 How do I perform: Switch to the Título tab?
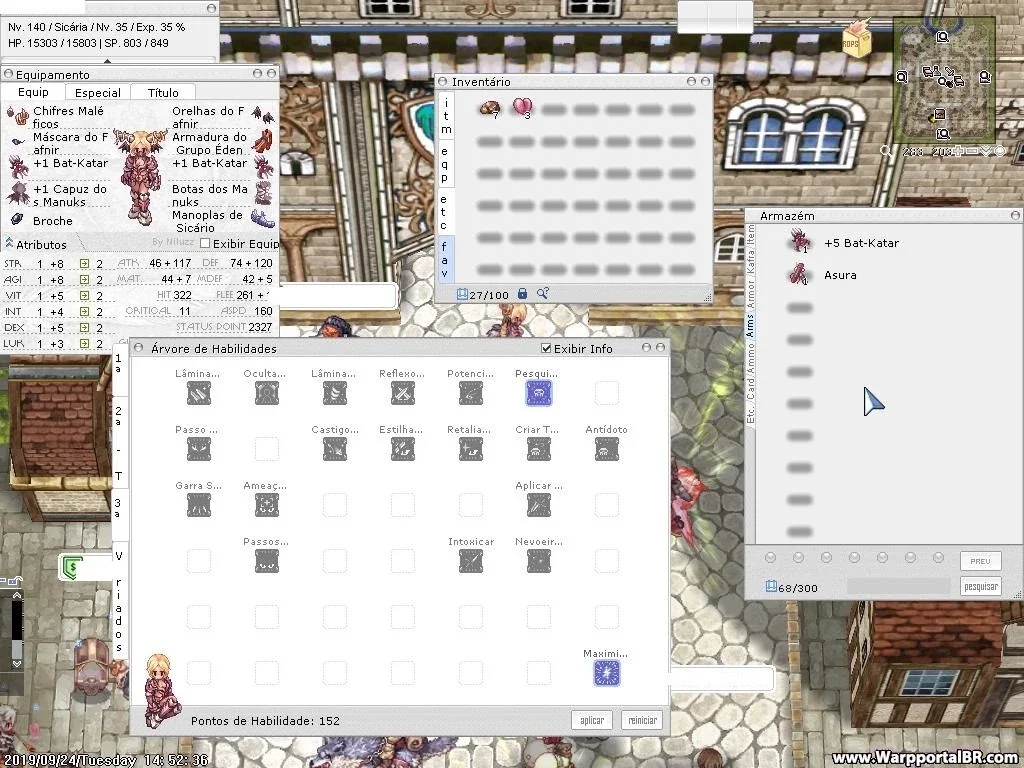pos(163,93)
